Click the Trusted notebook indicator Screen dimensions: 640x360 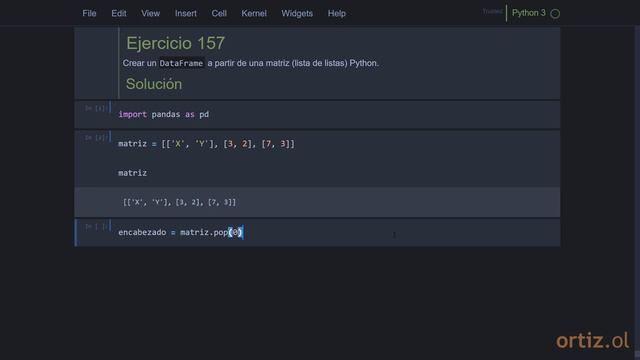(492, 11)
